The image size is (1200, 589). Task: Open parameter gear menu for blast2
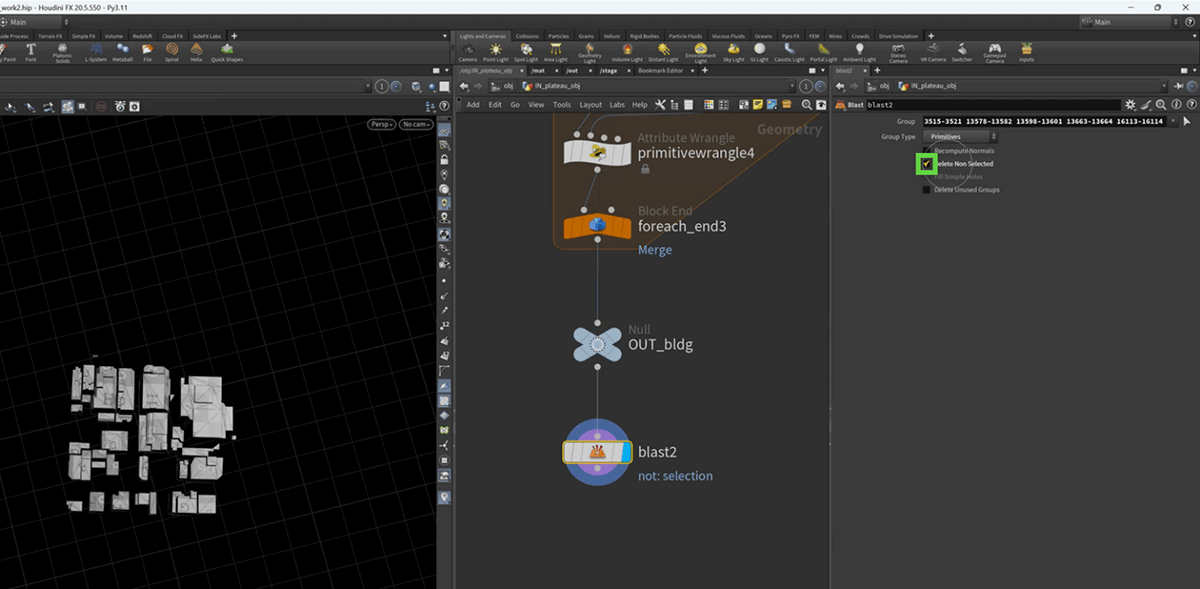1130,104
